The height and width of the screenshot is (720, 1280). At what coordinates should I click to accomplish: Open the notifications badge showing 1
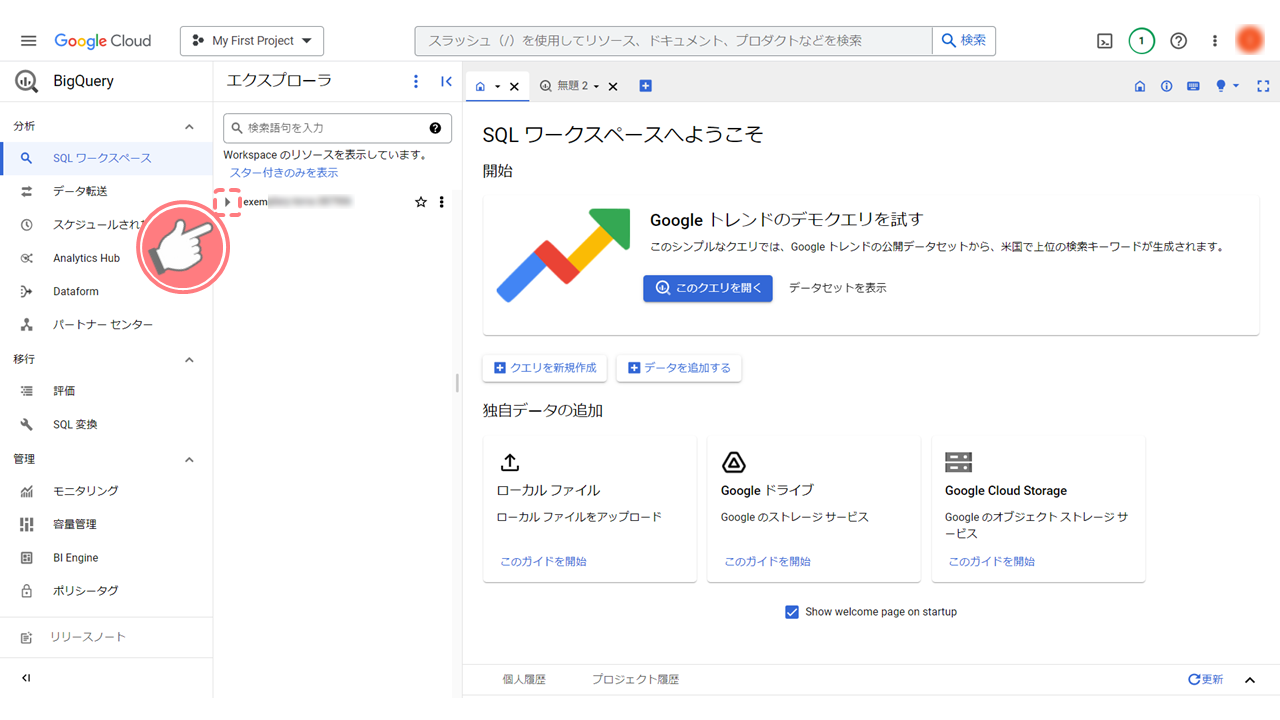click(x=1141, y=41)
